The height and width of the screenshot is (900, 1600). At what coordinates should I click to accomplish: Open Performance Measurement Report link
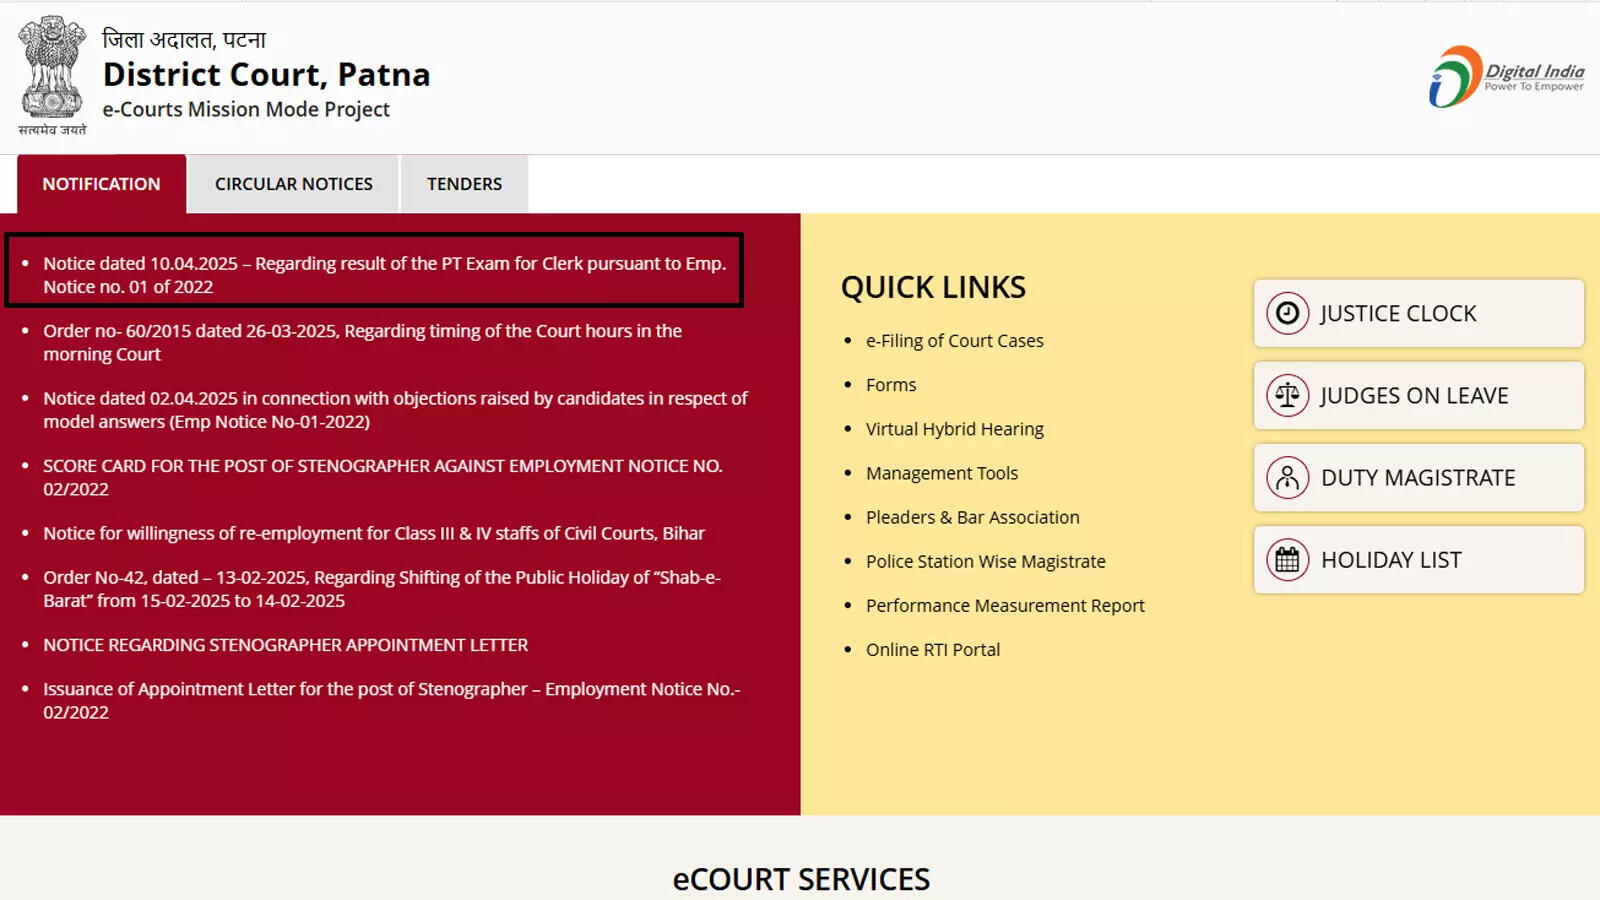1005,606
